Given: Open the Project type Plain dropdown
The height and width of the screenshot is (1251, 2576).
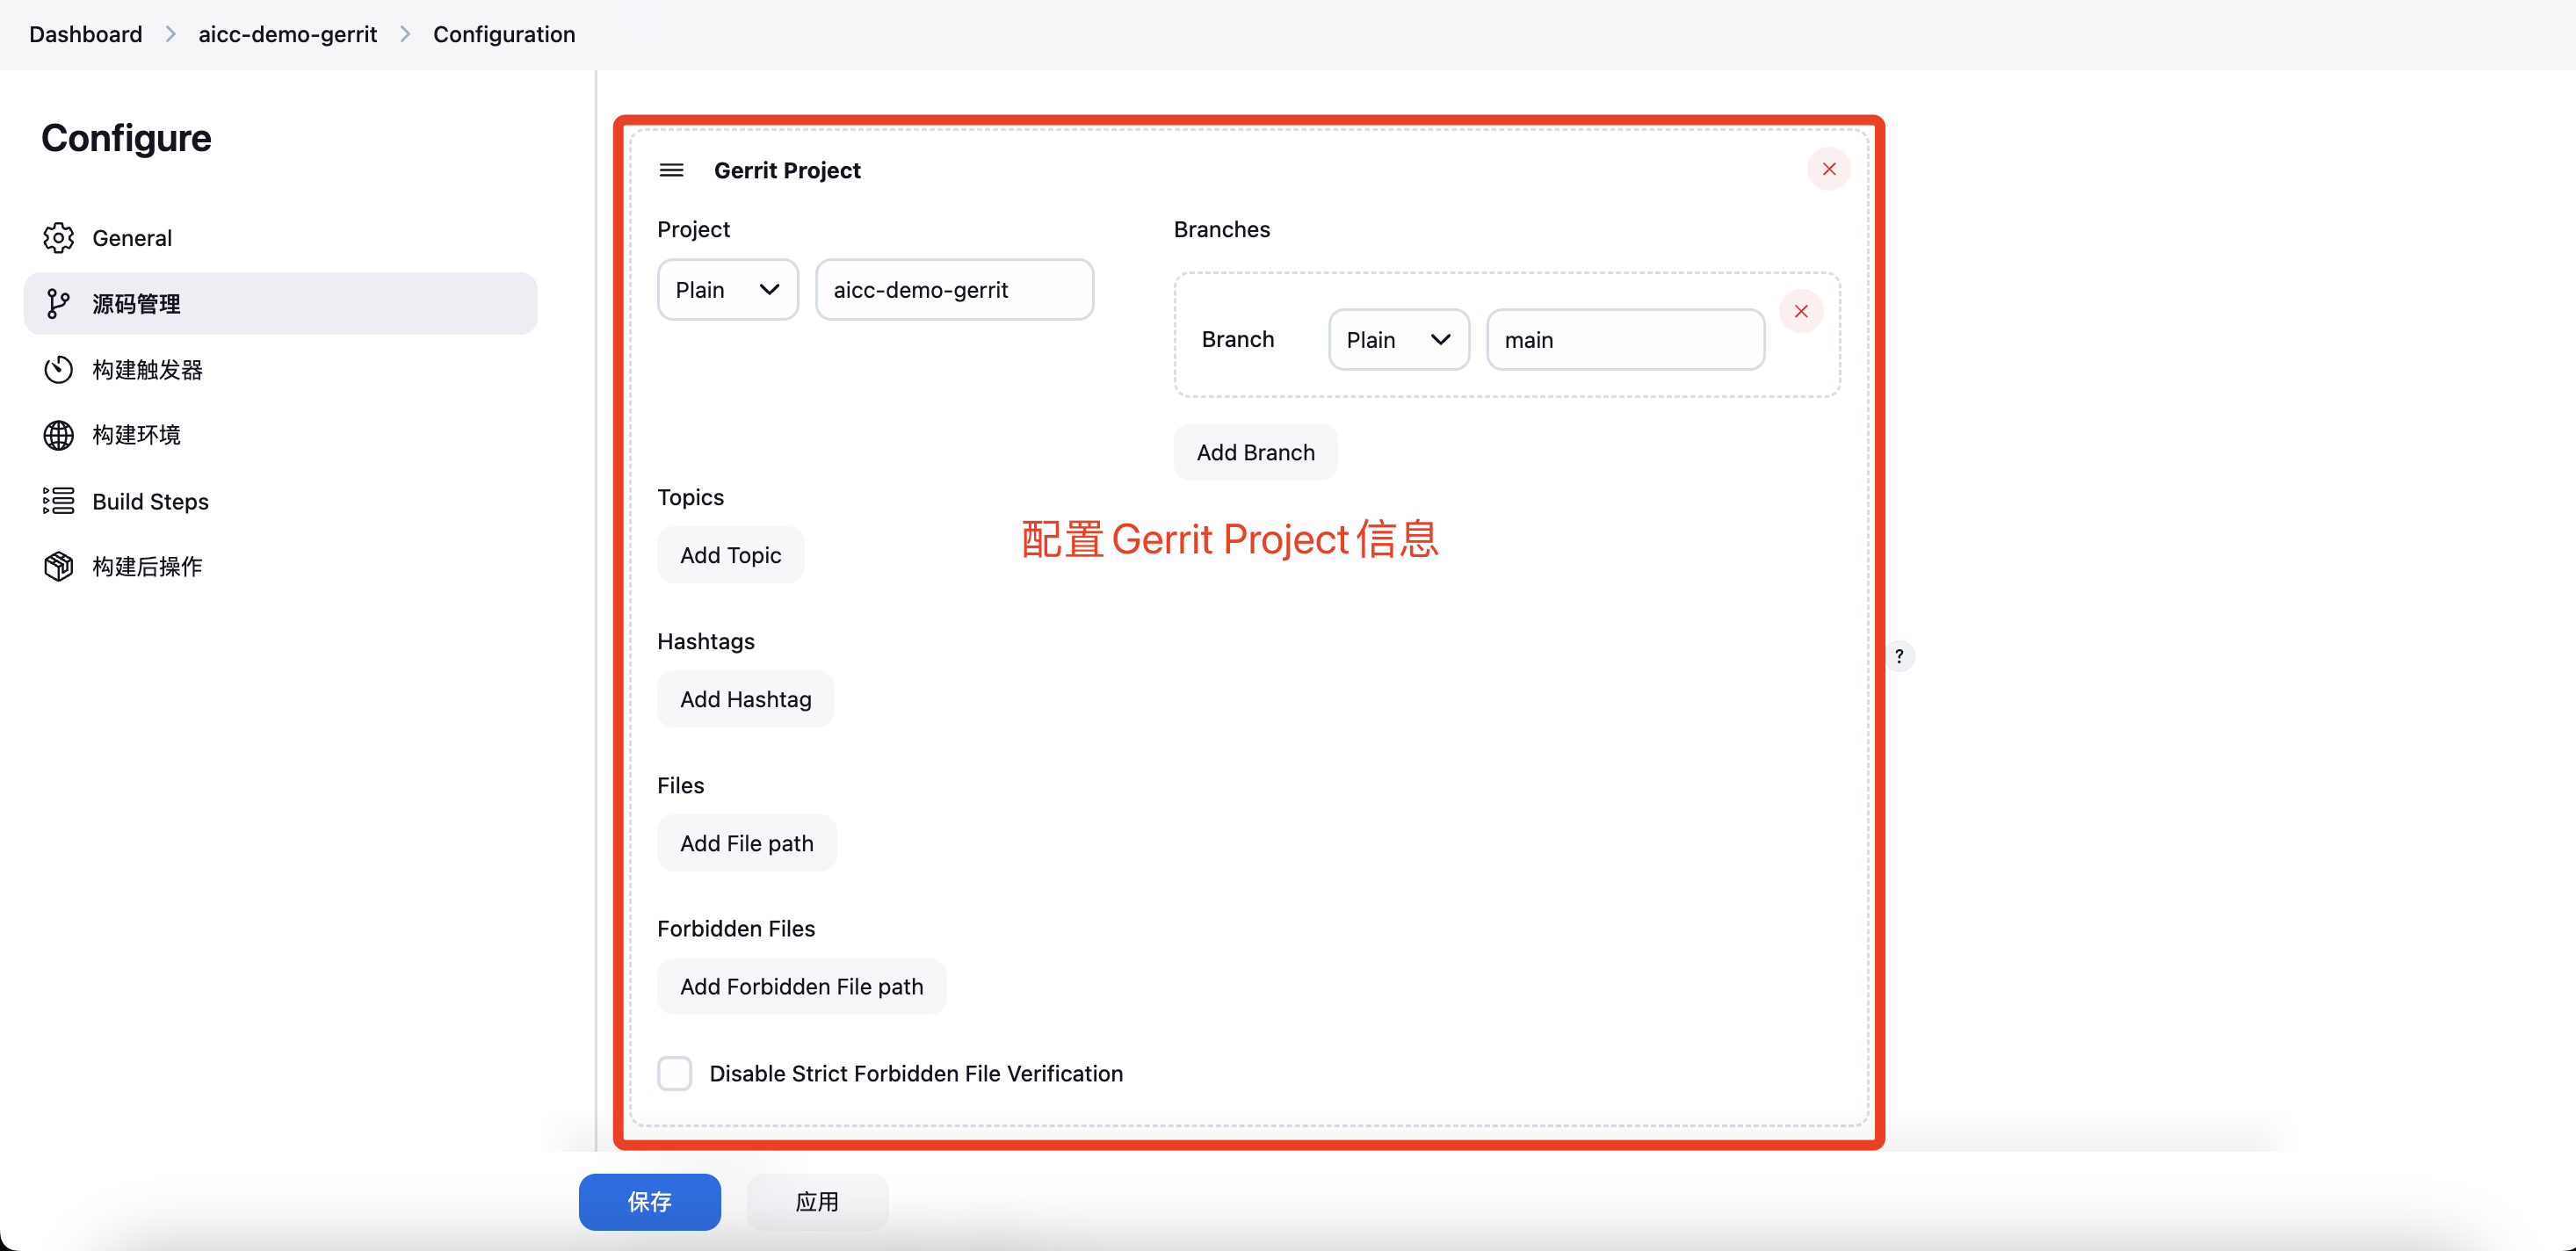Looking at the screenshot, I should click(x=727, y=290).
